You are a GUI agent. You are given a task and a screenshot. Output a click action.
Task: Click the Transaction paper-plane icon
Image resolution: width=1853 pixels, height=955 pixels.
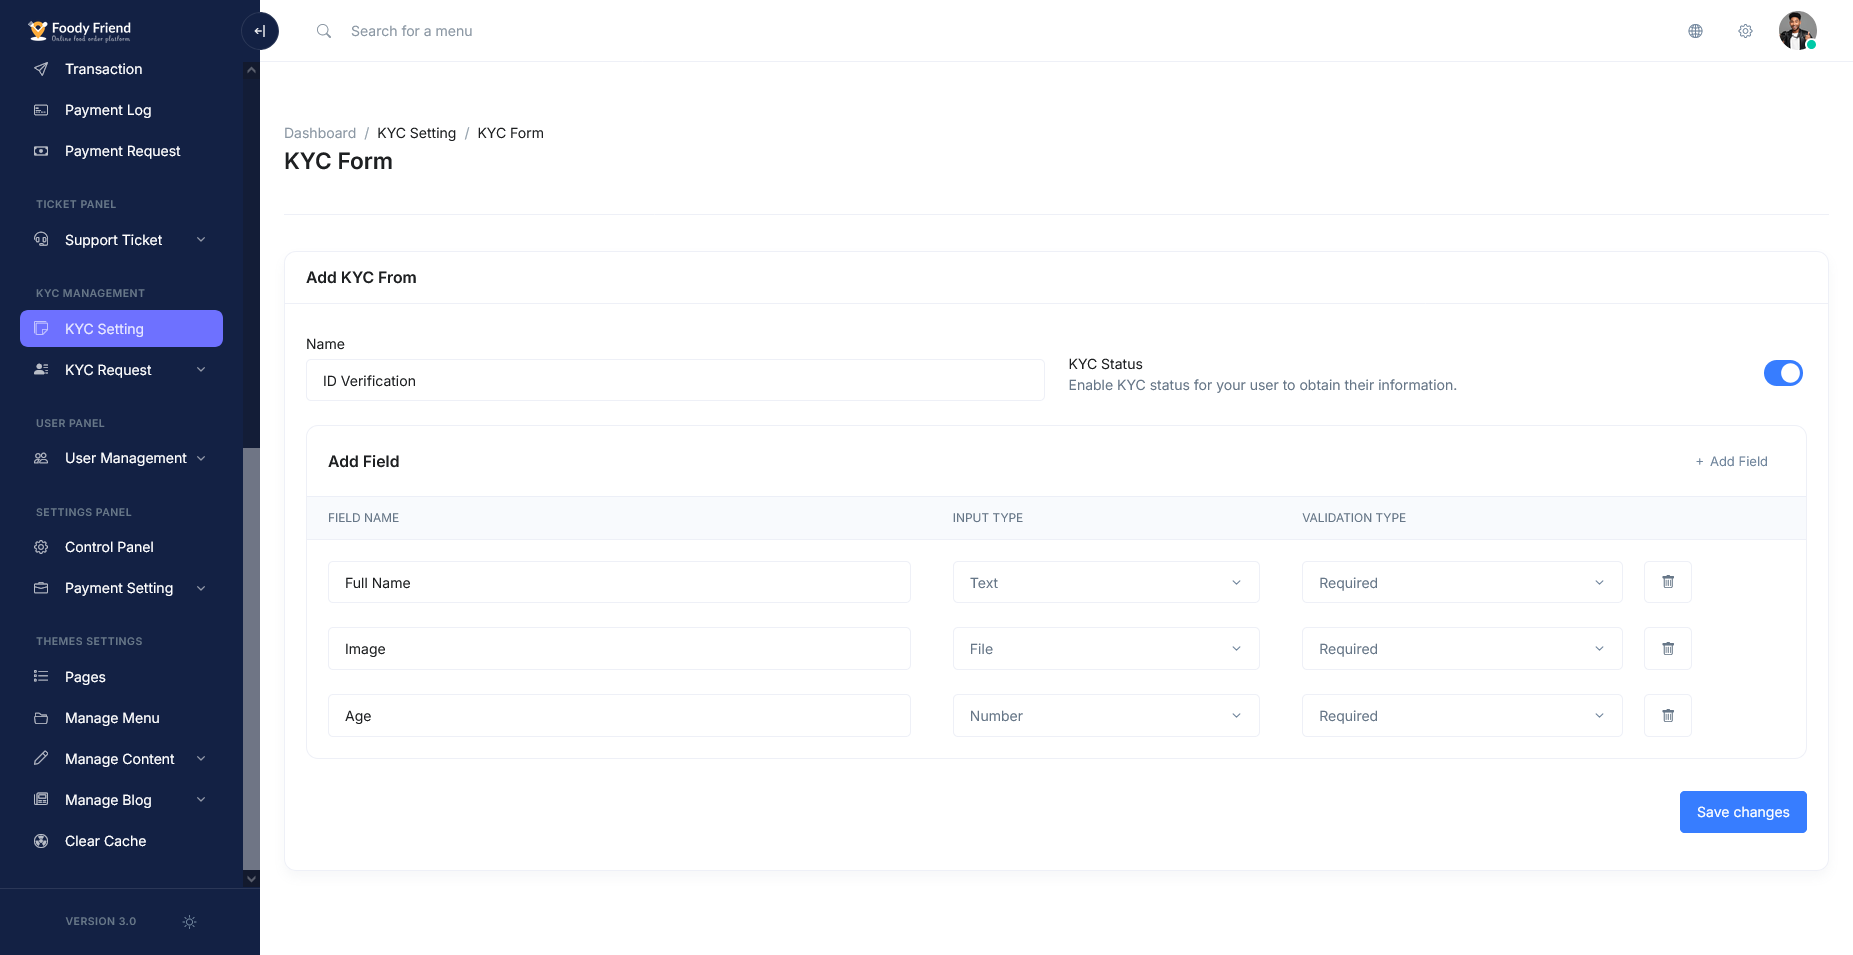pyautogui.click(x=41, y=69)
